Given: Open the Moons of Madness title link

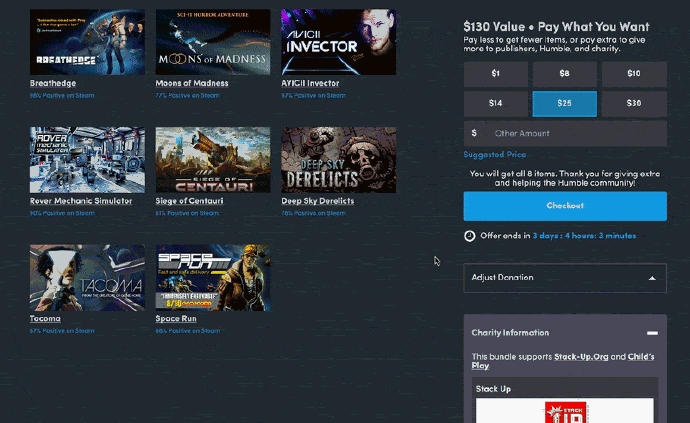Looking at the screenshot, I should (x=192, y=83).
